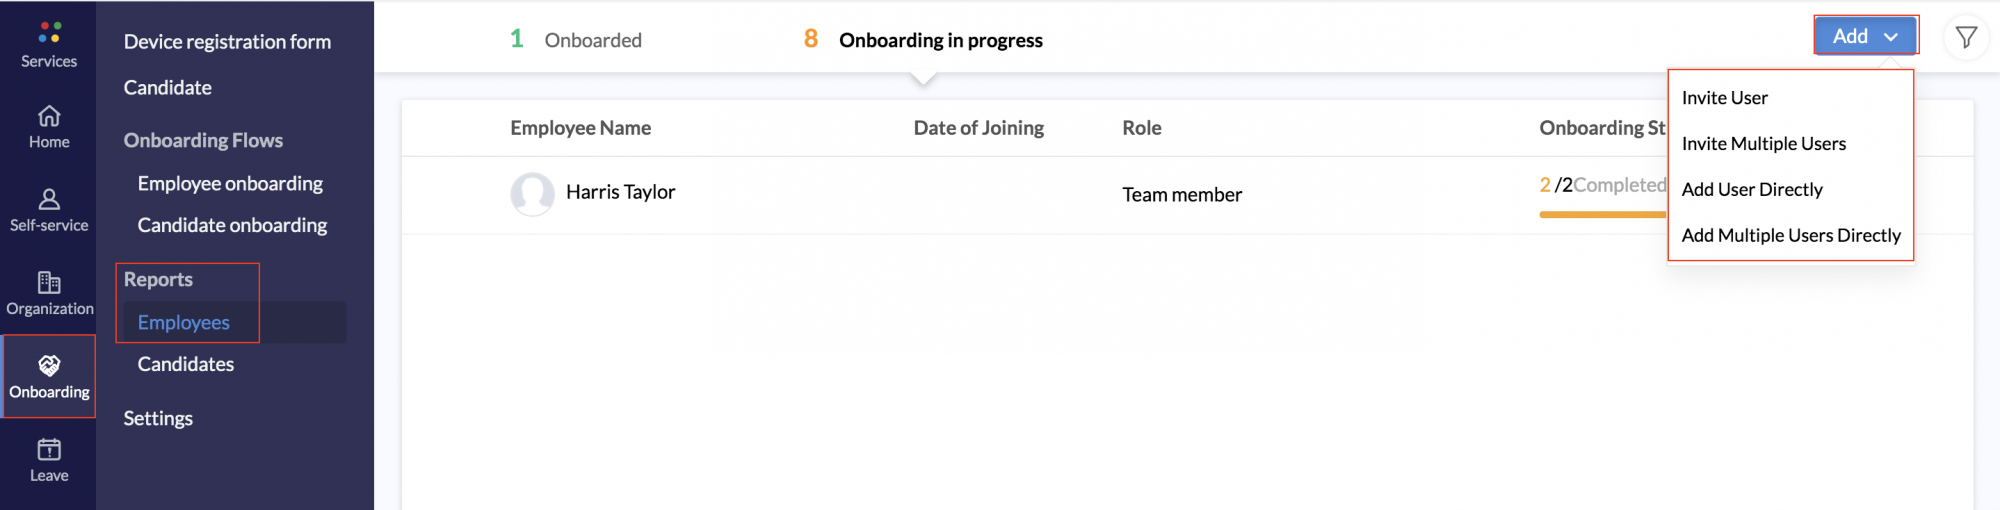The width and height of the screenshot is (2000, 510).
Task: Open Settings in the Onboarding menu
Action: tap(158, 419)
